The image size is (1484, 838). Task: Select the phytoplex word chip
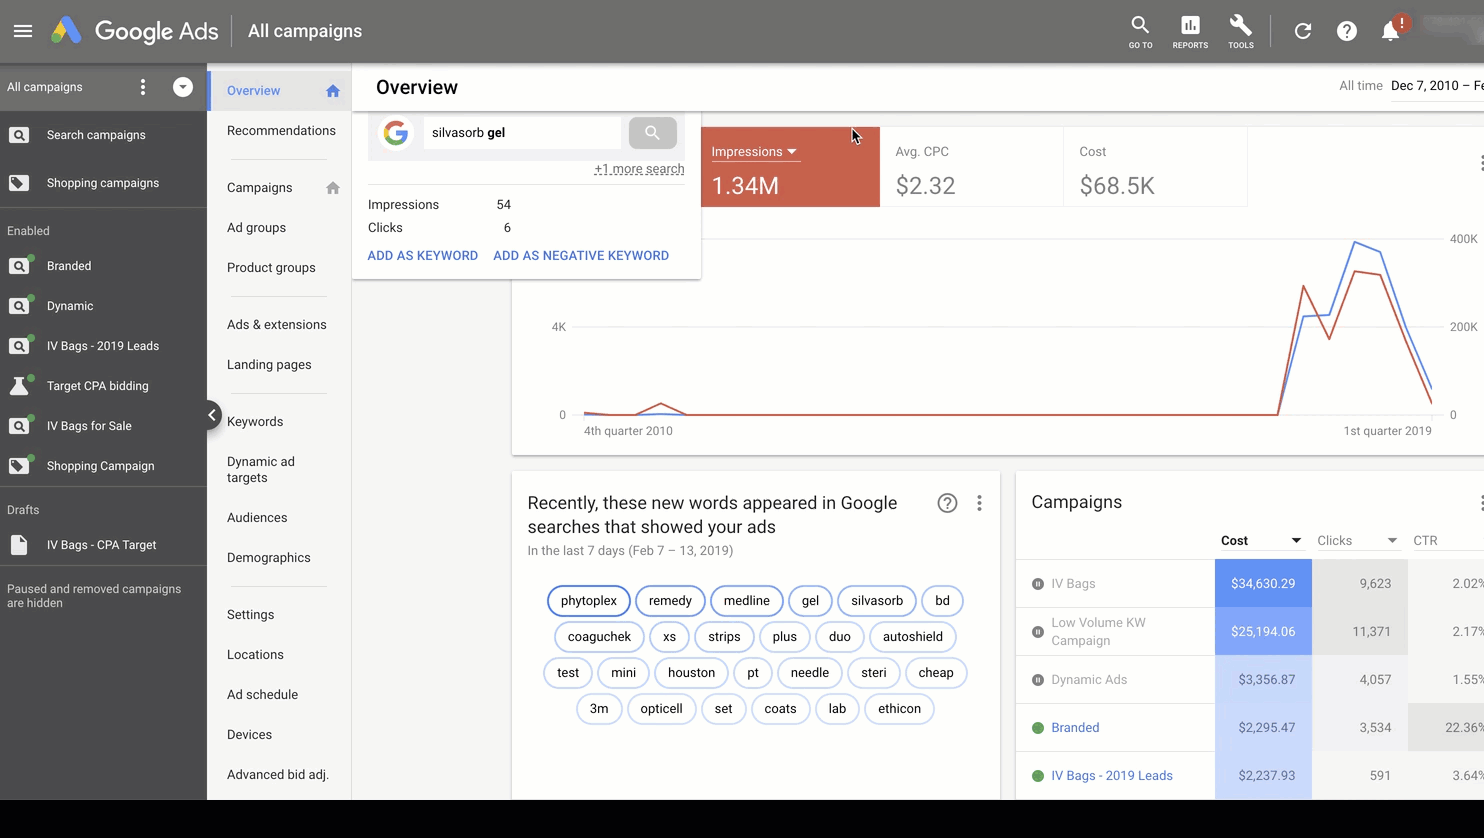589,601
